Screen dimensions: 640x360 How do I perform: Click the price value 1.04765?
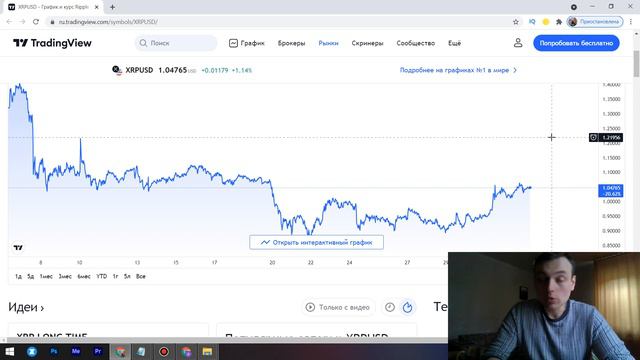pos(173,70)
